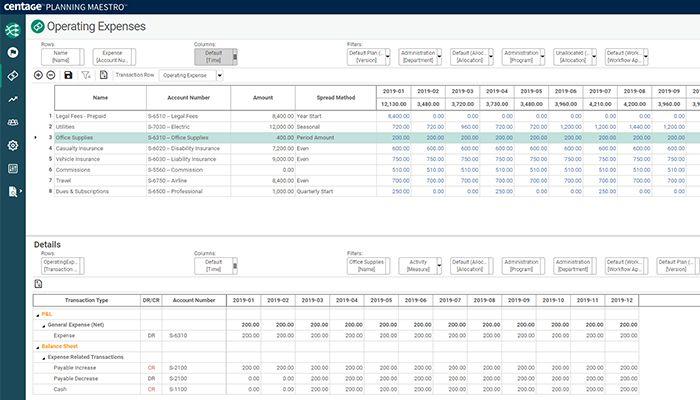Click the top Default Time column chip
700x400 pixels.
coord(216,57)
